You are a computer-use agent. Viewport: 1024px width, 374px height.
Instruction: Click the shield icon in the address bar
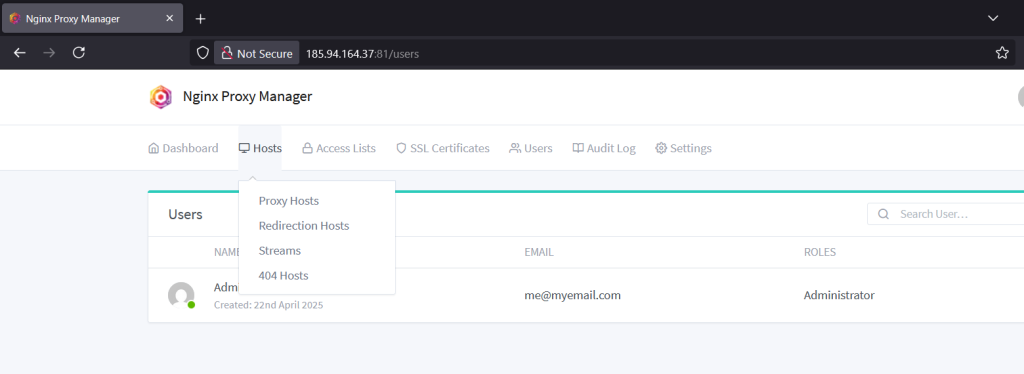pos(202,53)
